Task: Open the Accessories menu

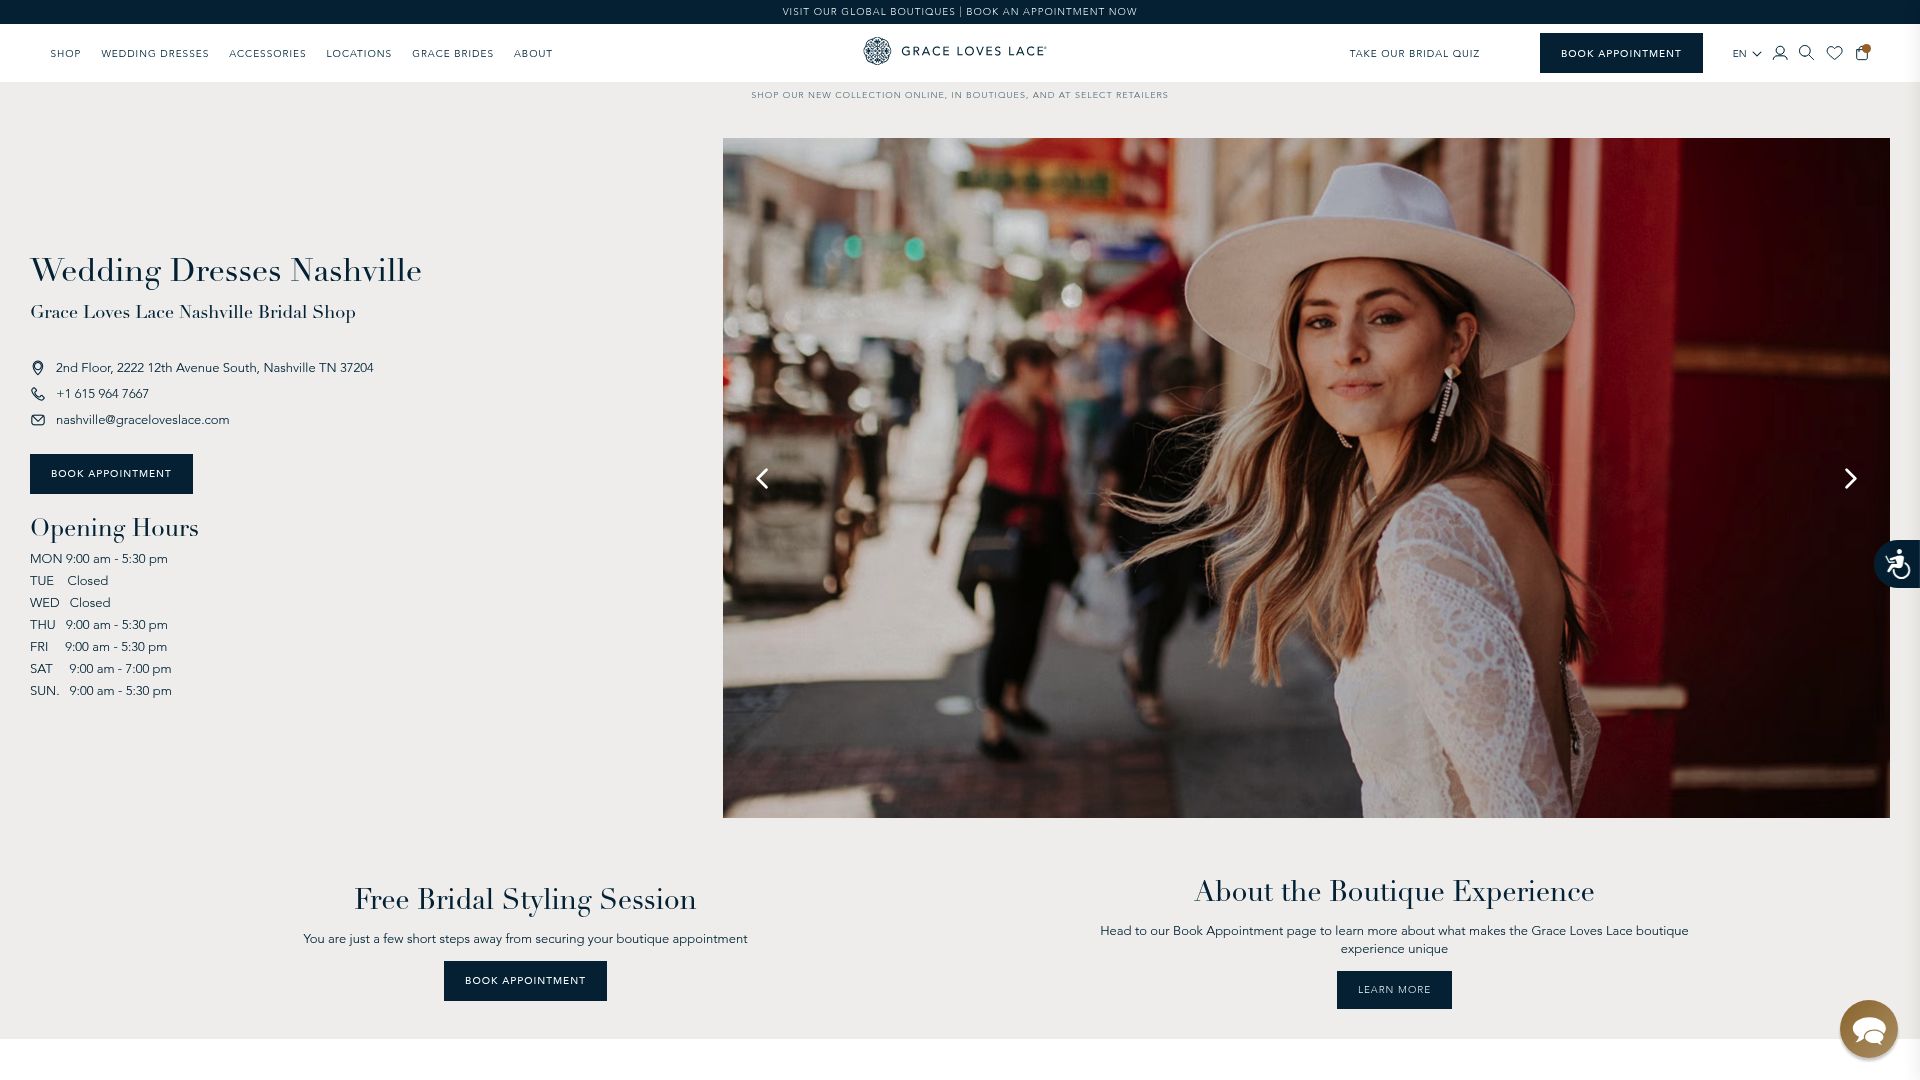Action: coord(267,54)
